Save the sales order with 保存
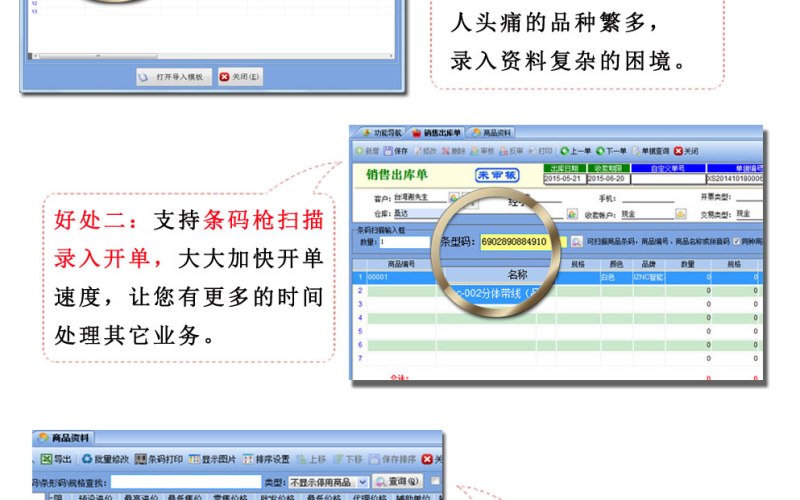 point(396,151)
